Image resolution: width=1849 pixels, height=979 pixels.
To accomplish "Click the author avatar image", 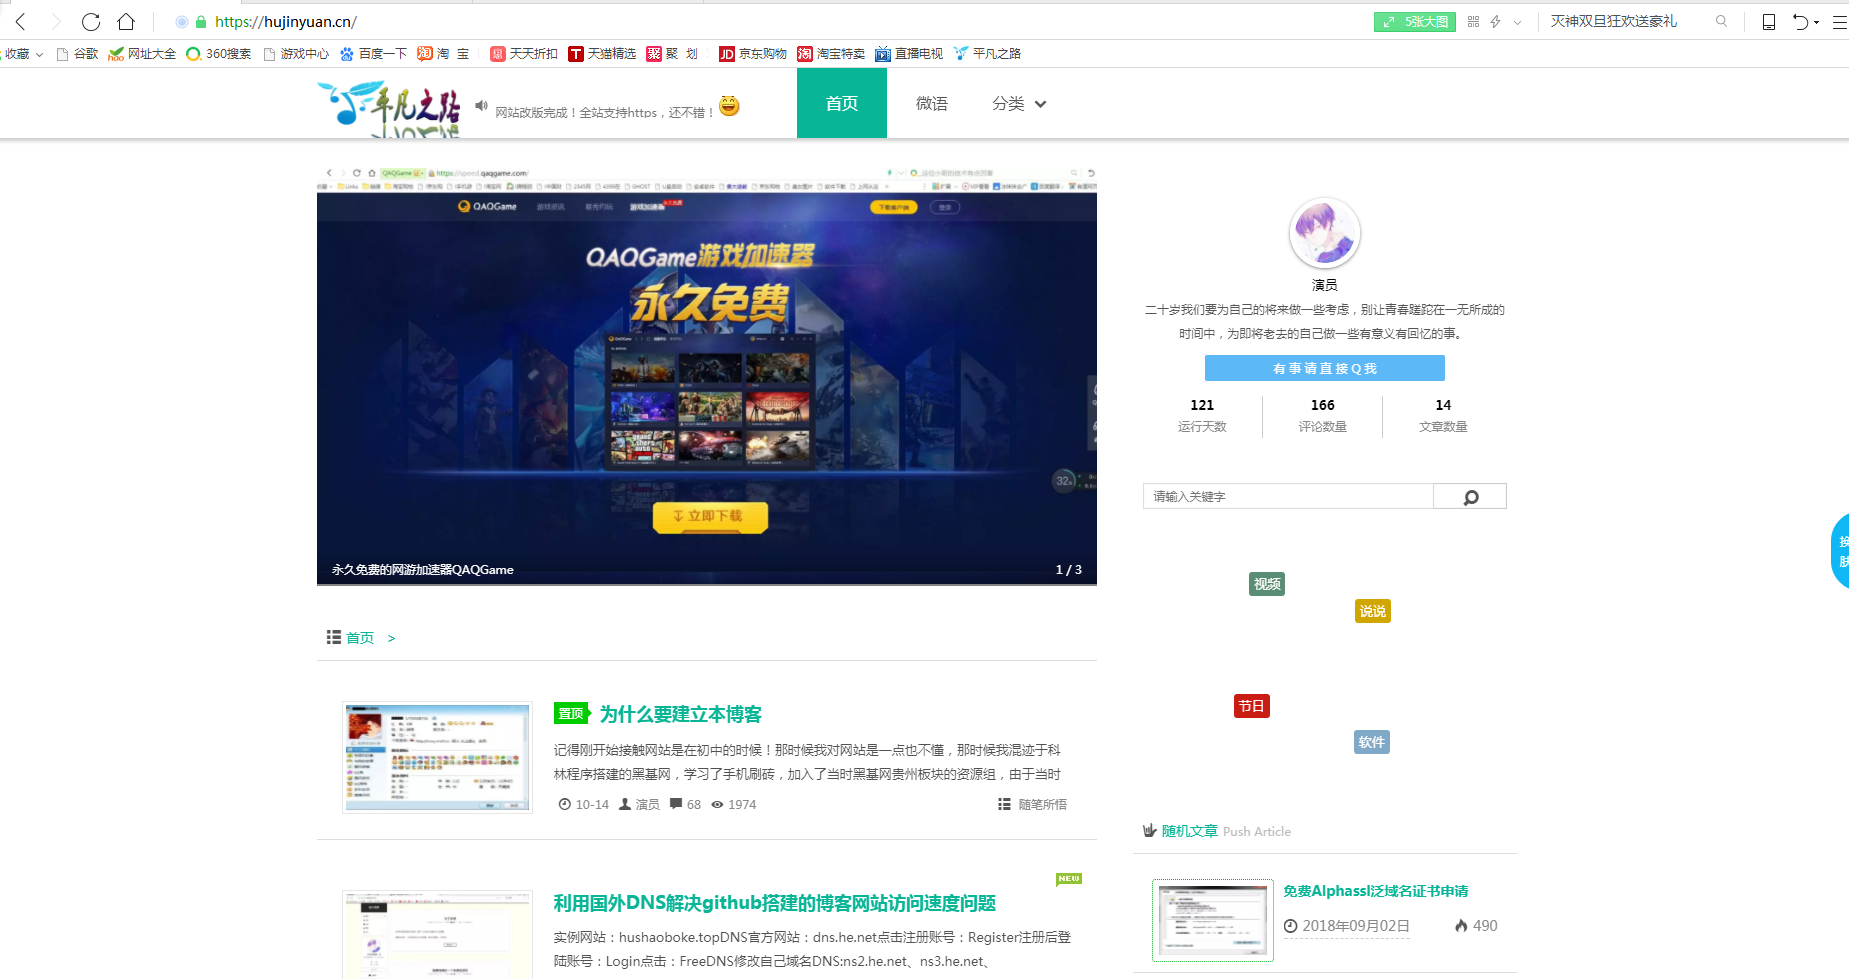I will 1324,233.
